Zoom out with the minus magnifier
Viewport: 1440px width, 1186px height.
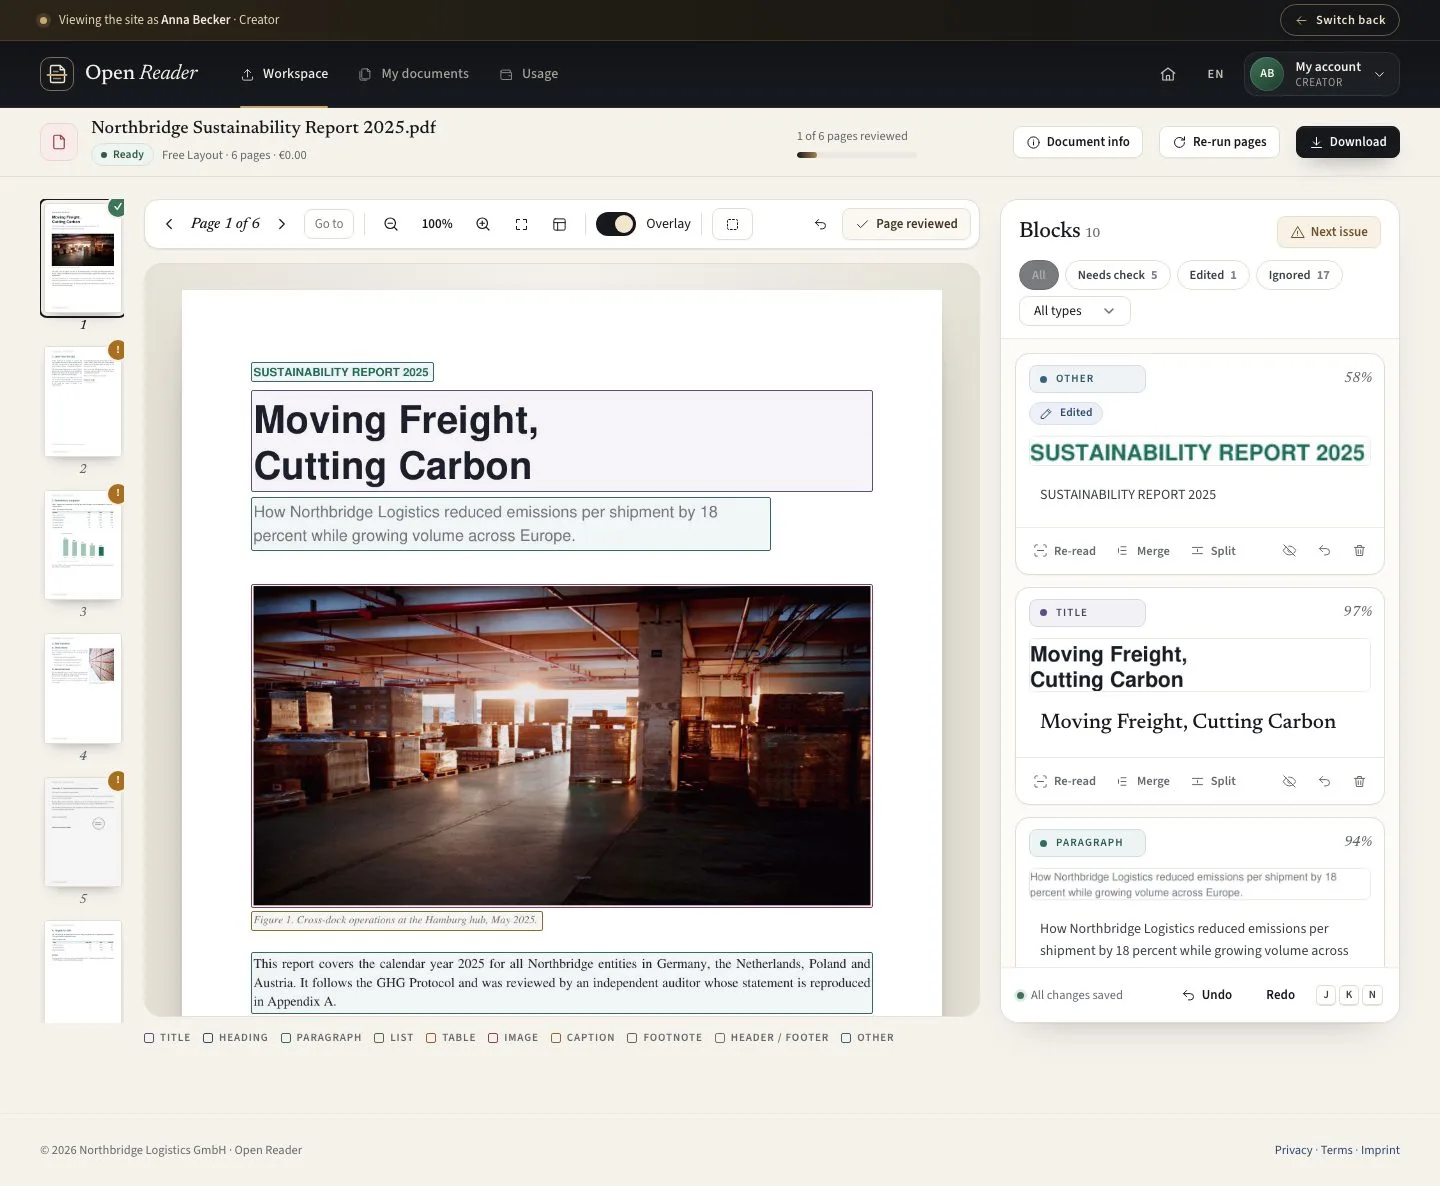[x=391, y=224]
